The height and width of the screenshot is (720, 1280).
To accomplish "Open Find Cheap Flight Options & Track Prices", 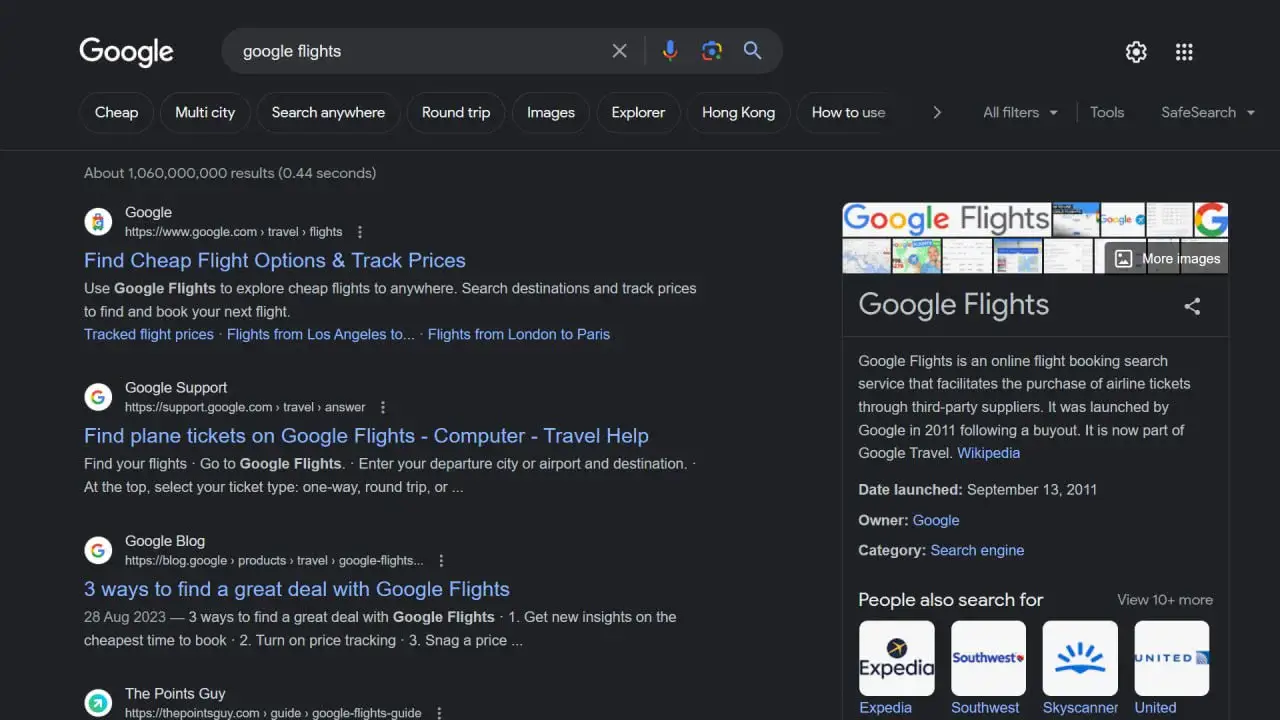I will click(275, 260).
